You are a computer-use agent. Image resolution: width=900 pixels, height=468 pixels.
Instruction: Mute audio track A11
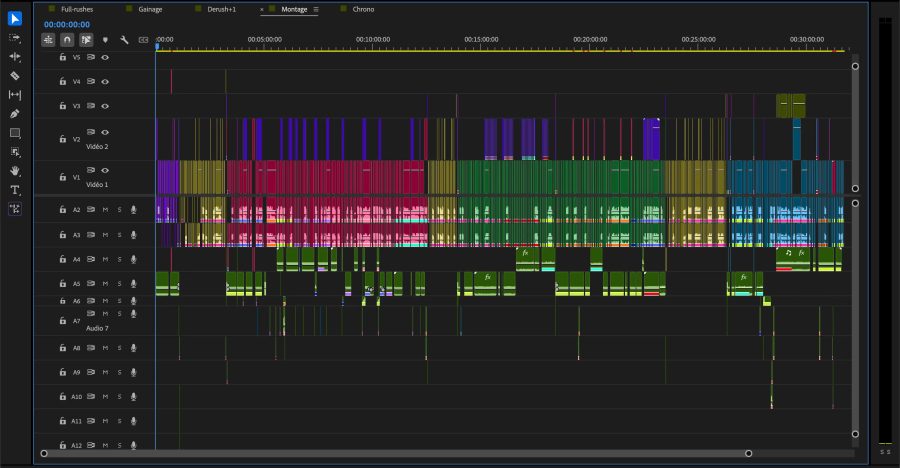point(106,421)
